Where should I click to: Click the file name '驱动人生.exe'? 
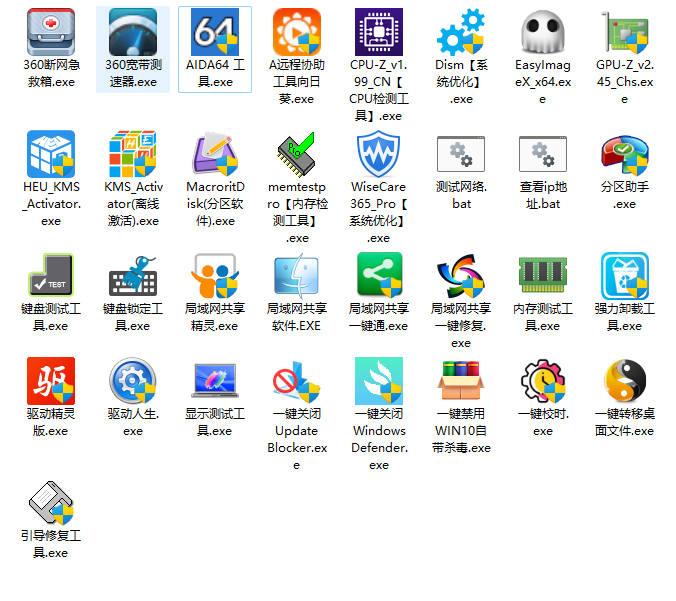[x=133, y=422]
